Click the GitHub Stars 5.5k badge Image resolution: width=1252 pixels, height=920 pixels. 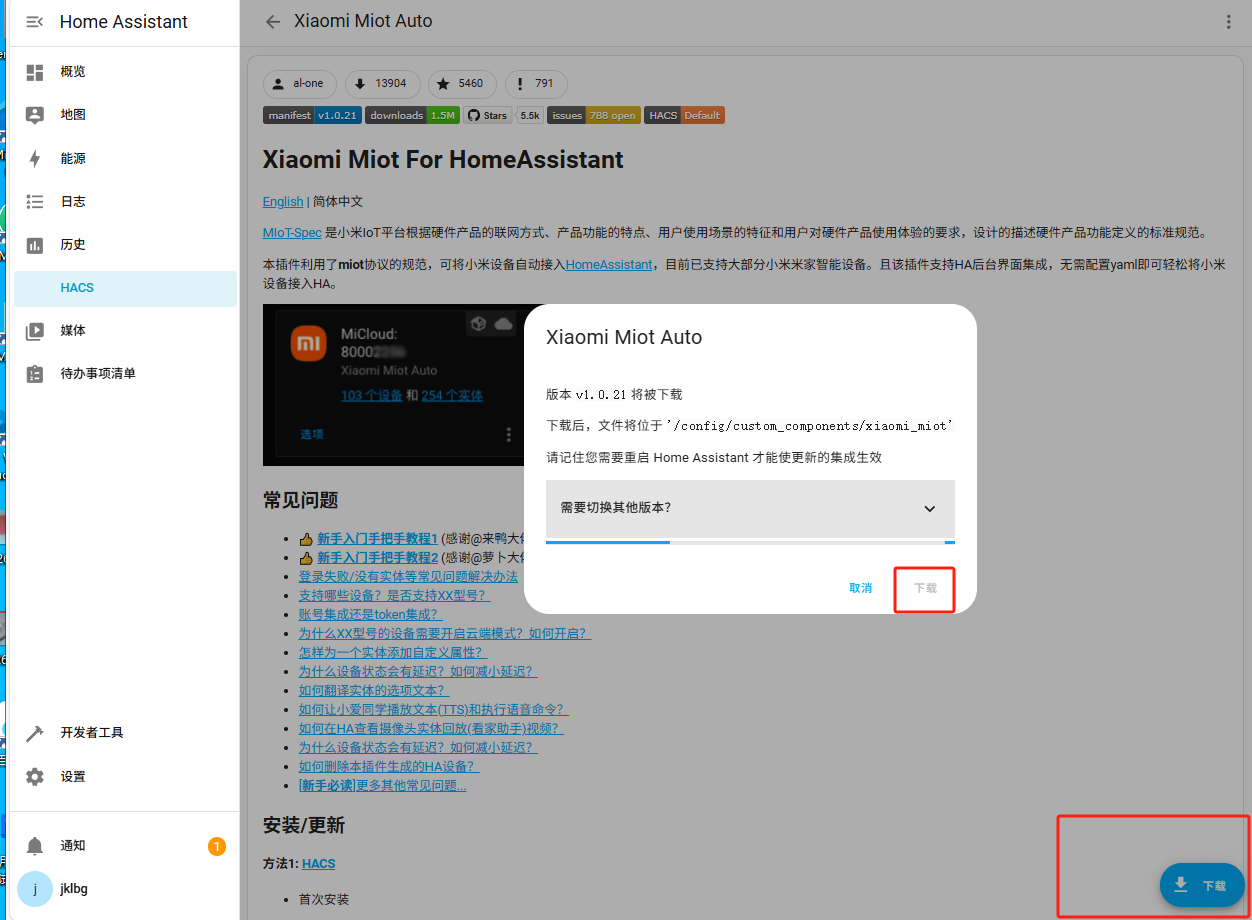[503, 115]
